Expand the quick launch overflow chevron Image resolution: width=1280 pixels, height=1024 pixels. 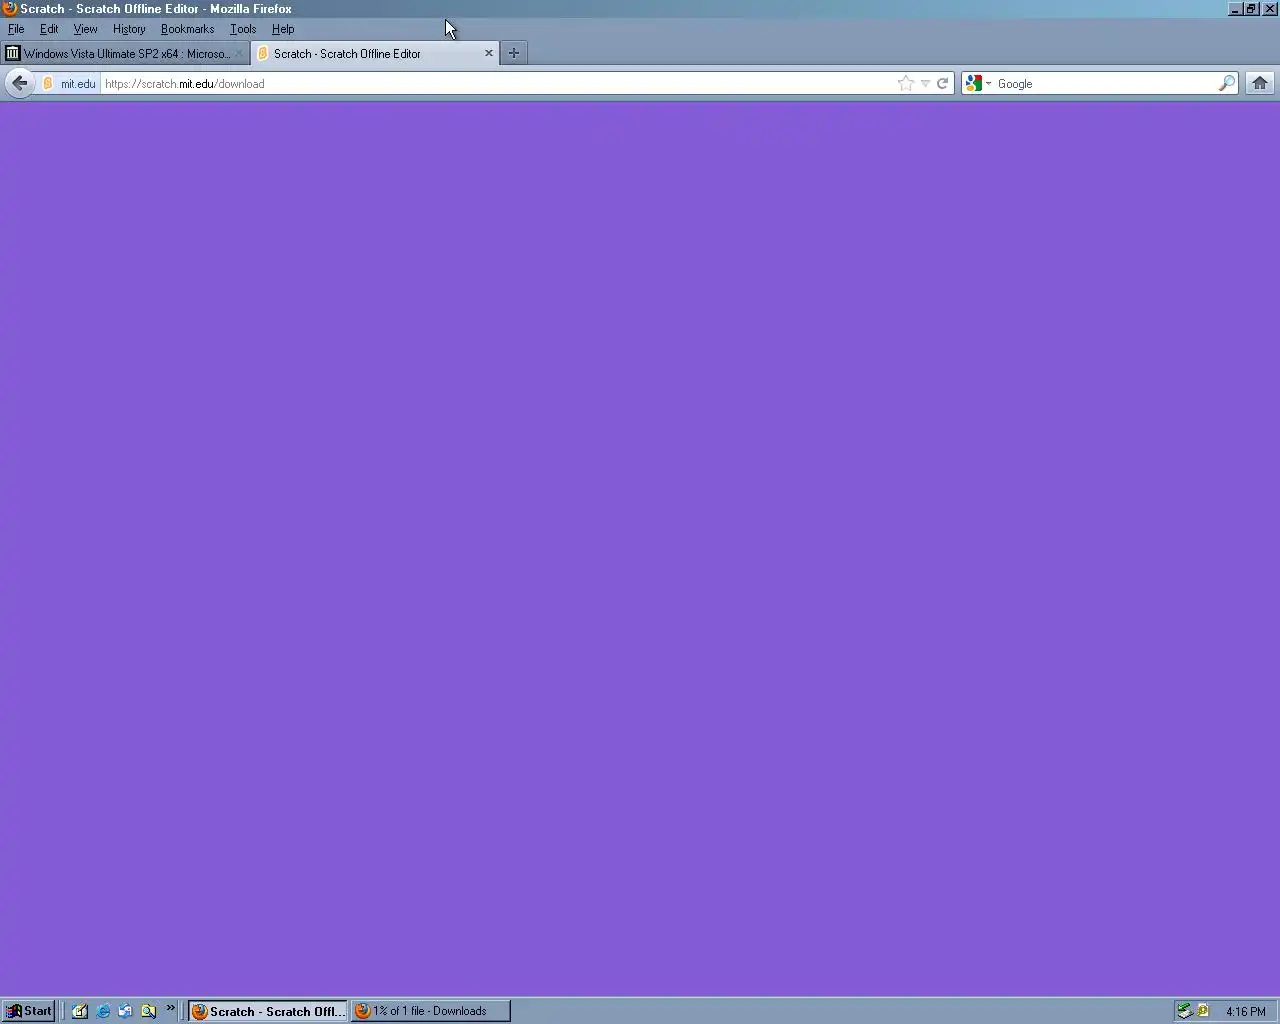click(x=170, y=1008)
